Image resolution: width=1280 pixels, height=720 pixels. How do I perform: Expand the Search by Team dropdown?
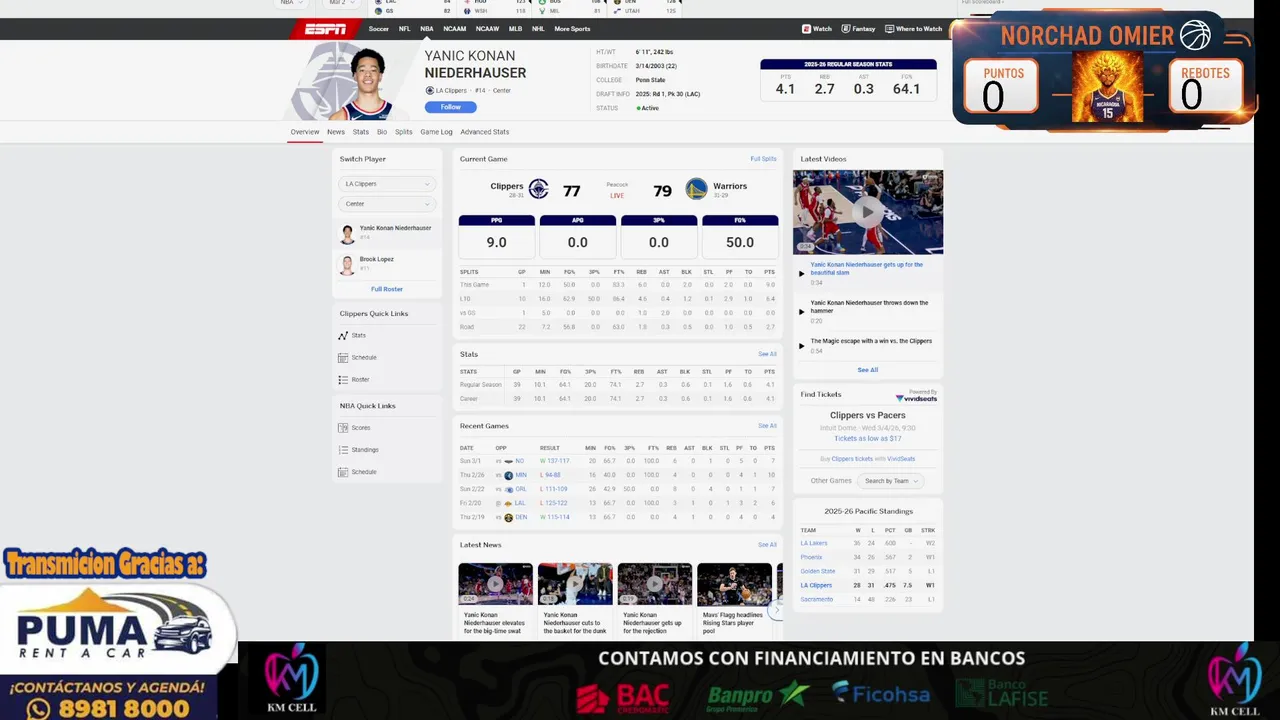[x=889, y=481]
